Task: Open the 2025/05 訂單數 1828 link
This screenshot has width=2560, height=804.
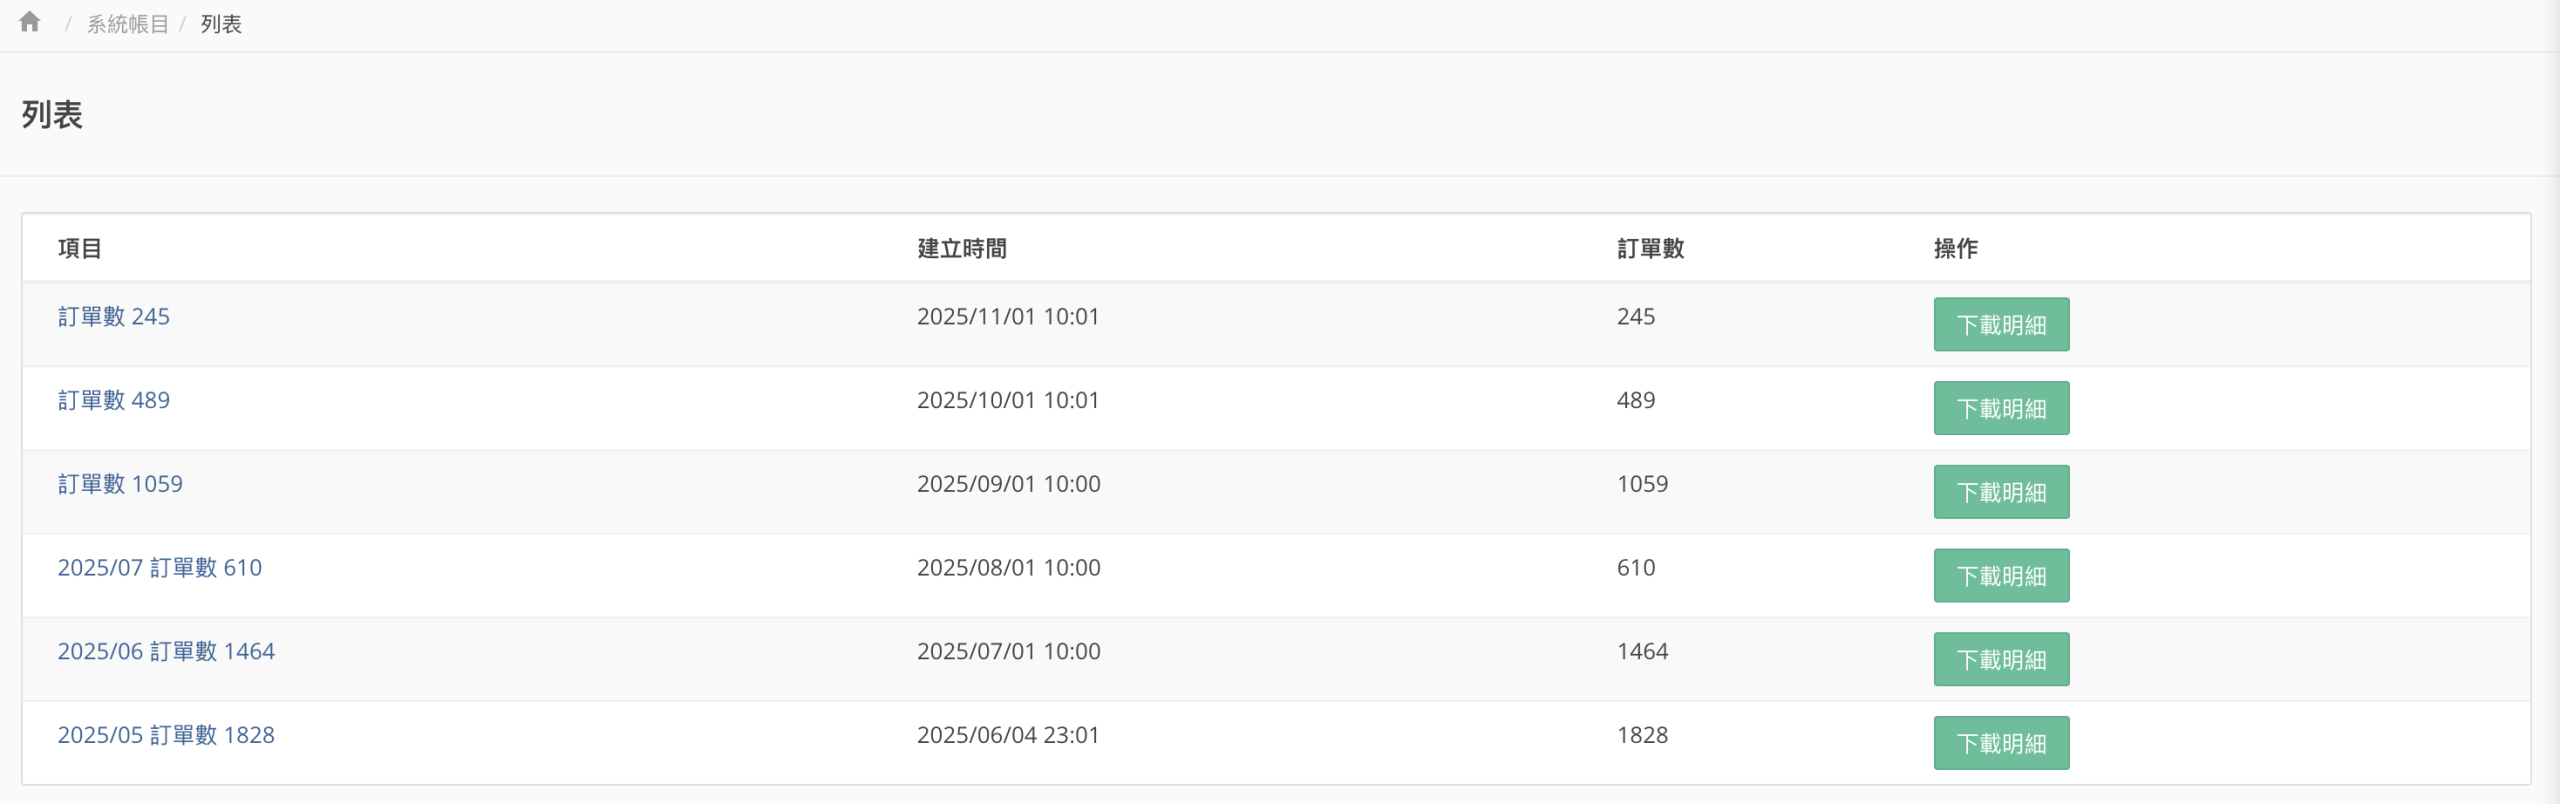Action: (166, 736)
